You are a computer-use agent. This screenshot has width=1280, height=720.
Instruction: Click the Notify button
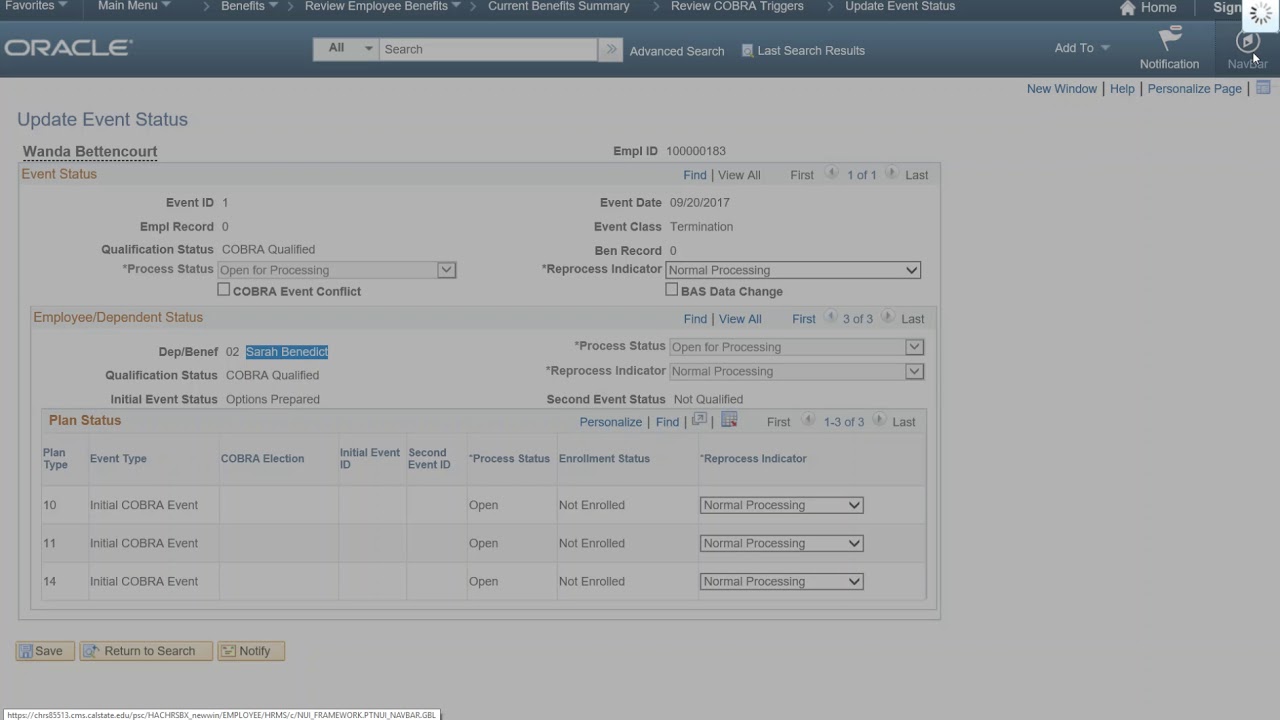click(x=251, y=651)
